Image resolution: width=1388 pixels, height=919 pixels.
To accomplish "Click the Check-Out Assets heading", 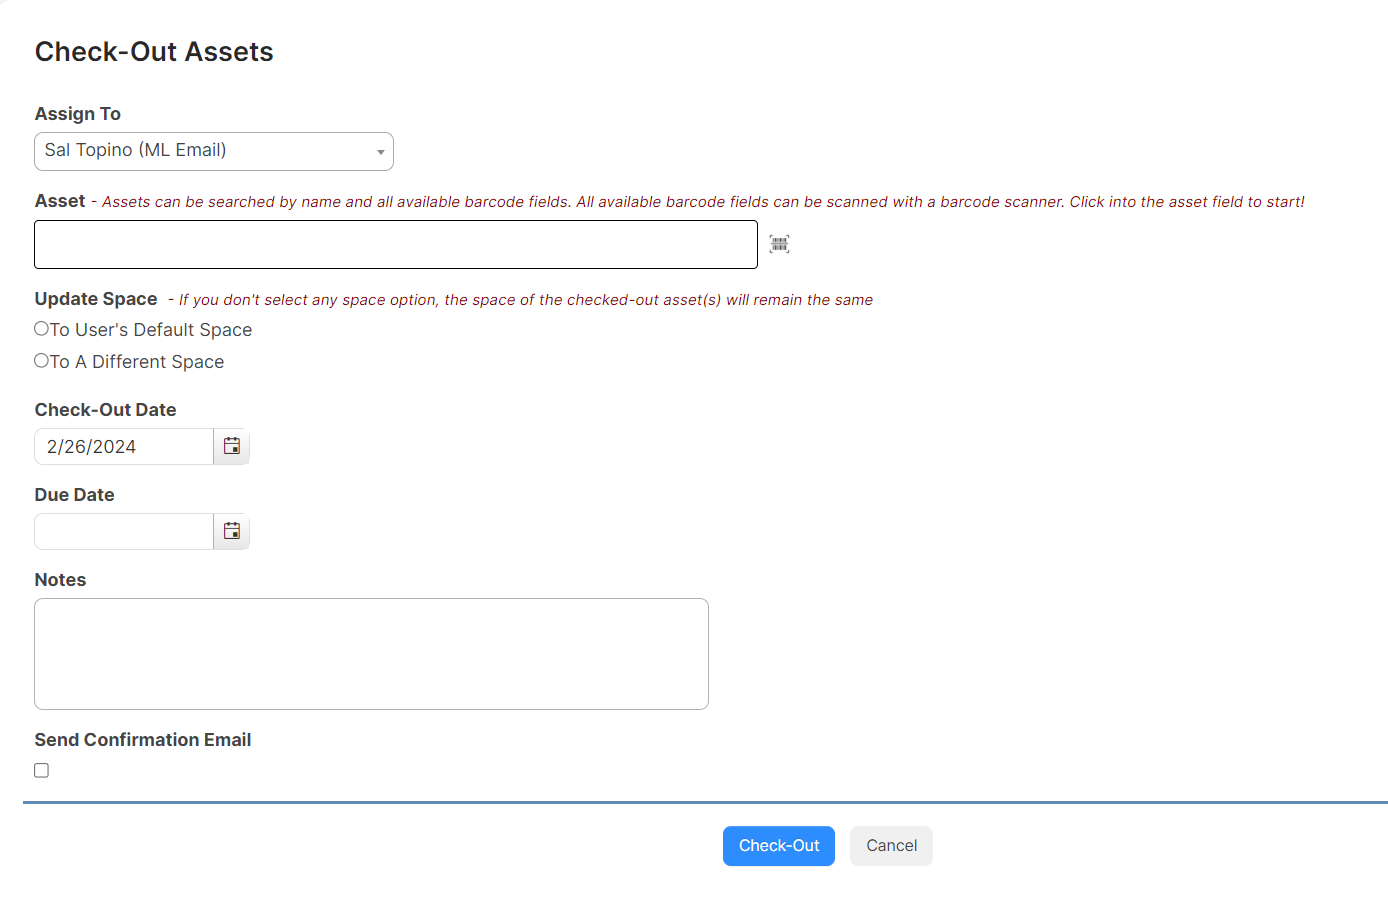I will coord(154,52).
